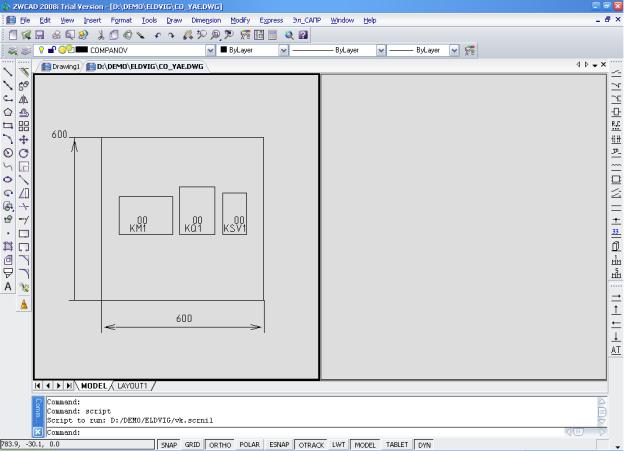Switch to the Drawing1 document tab
Image resolution: width=624 pixels, height=451 pixels.
pyautogui.click(x=60, y=66)
